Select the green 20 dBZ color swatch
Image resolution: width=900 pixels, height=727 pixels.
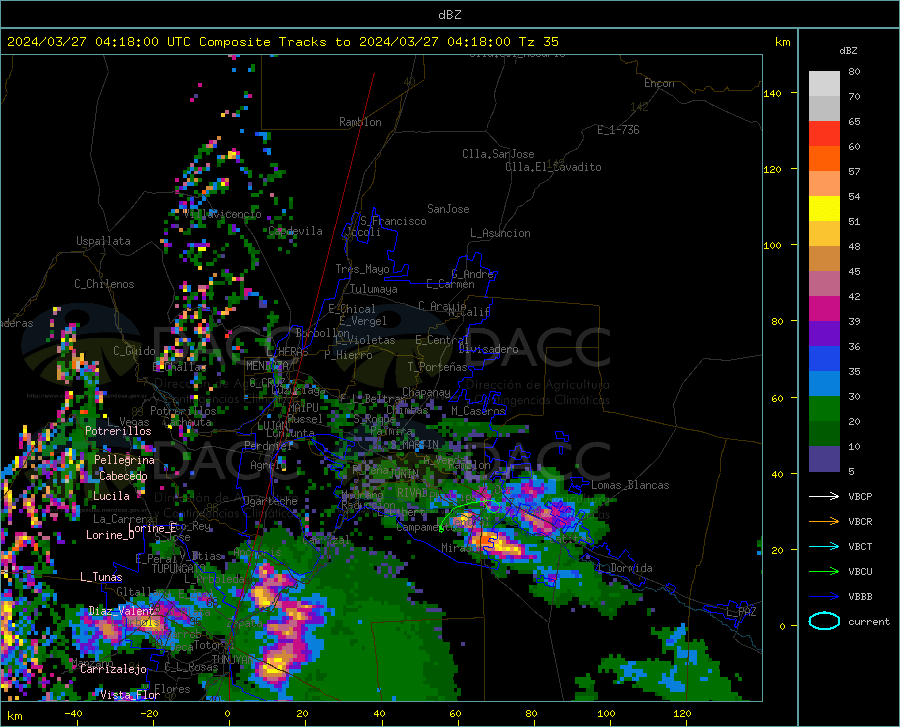pyautogui.click(x=824, y=409)
